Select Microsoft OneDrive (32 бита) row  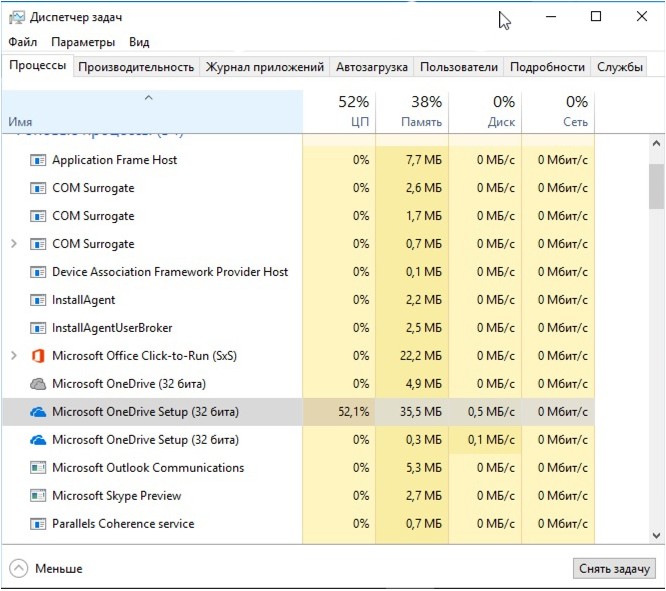[x=298, y=384]
